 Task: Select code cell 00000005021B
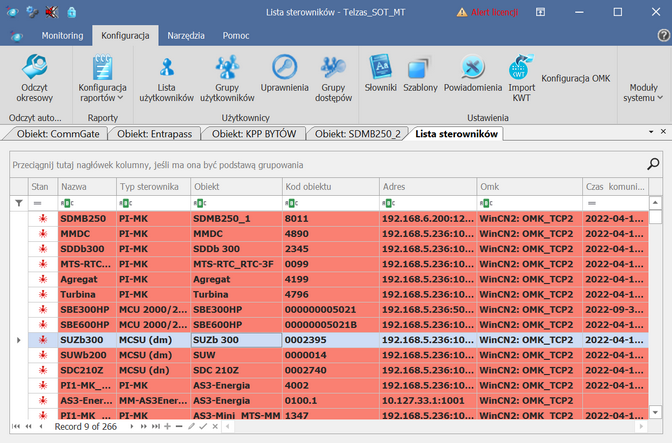tap(331, 325)
